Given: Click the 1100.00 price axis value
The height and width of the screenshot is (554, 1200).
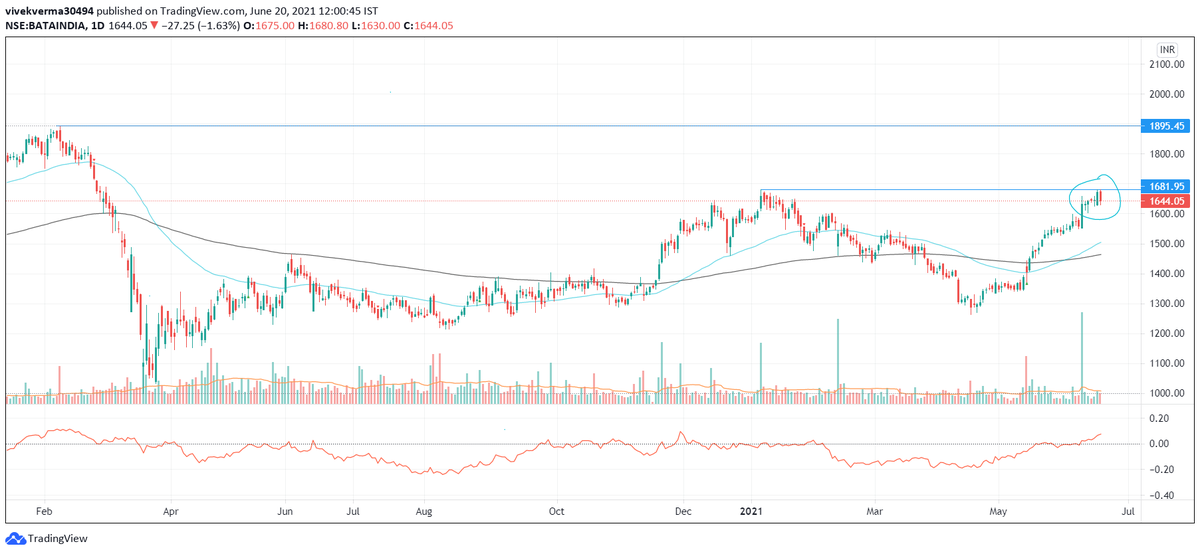Looking at the screenshot, I should pyautogui.click(x=1168, y=364).
